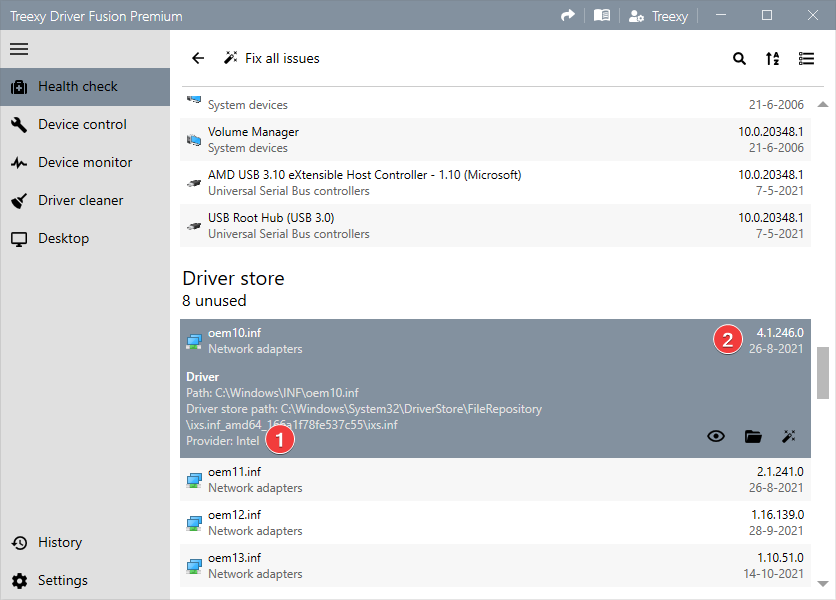Open Device monitor section
This screenshot has height=600, width=836.
(85, 162)
